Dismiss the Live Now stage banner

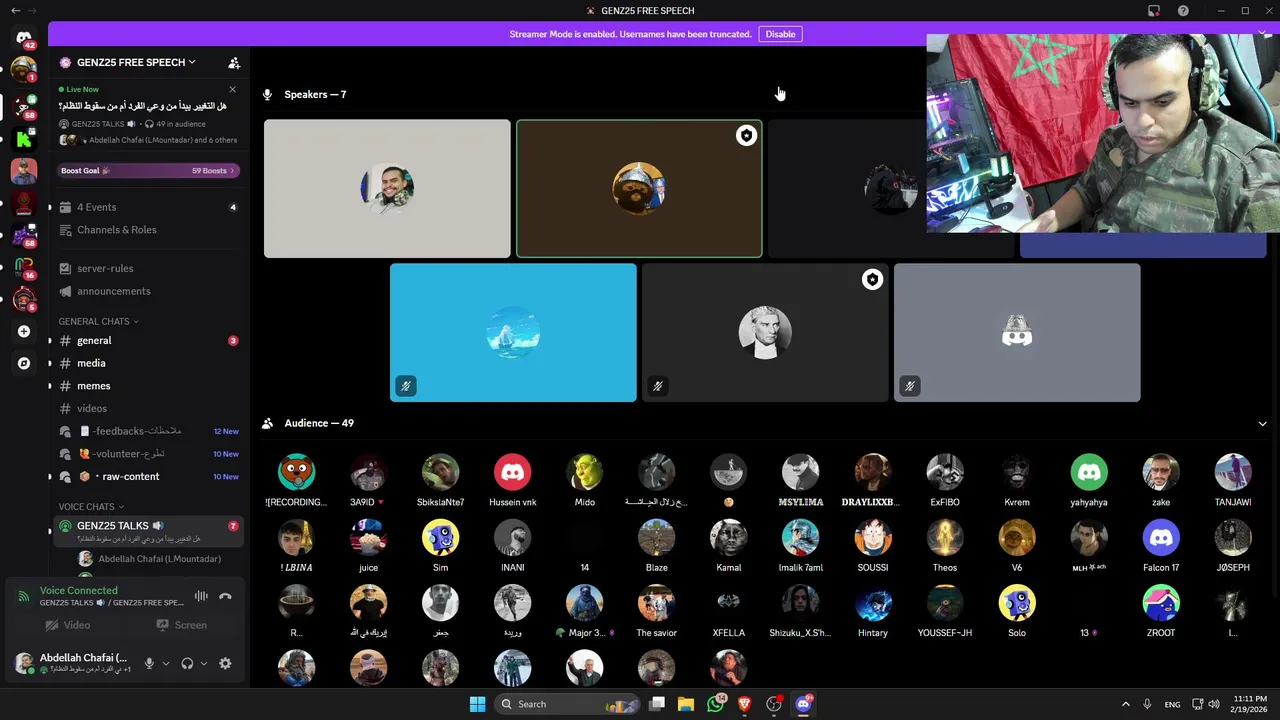232,89
